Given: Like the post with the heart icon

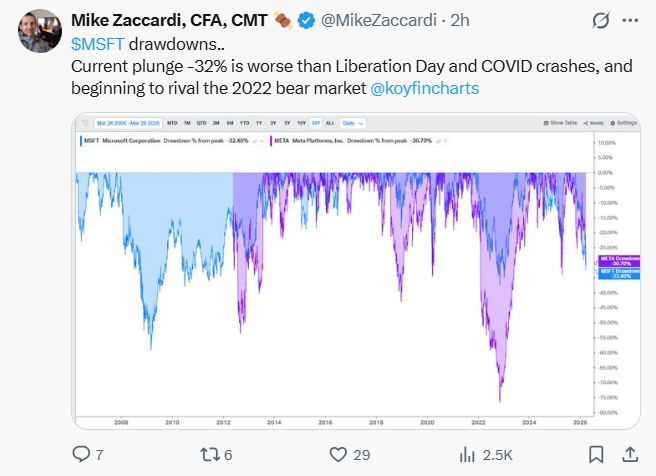Looking at the screenshot, I should click(337, 455).
